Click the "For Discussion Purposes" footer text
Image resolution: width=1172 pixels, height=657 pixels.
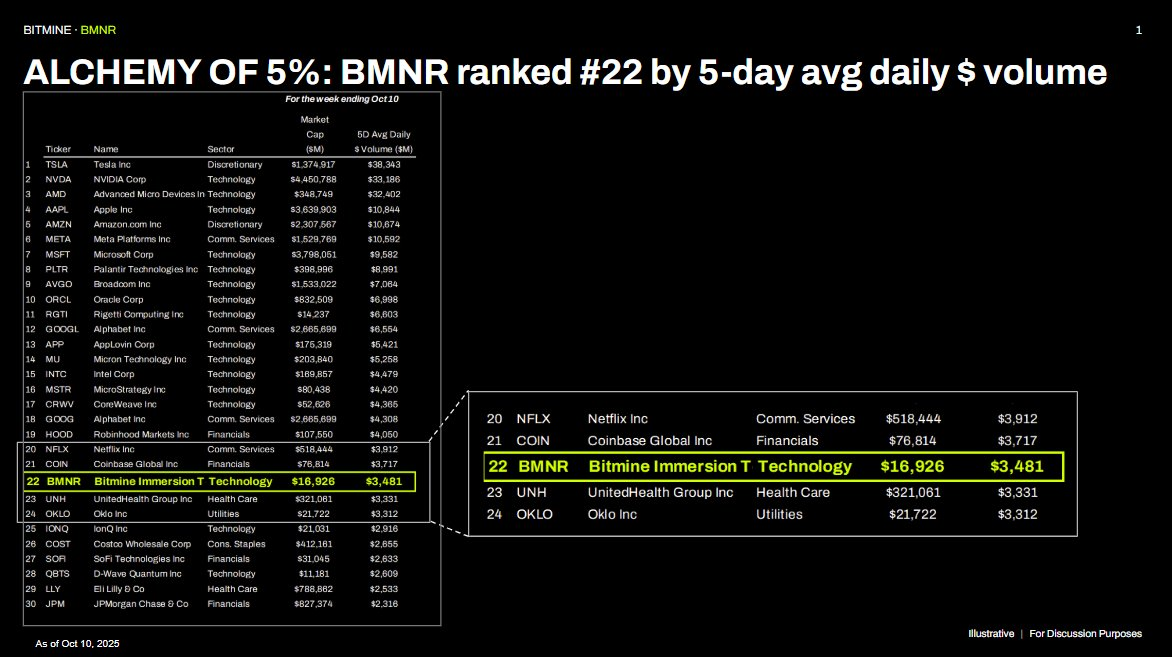click(1085, 634)
